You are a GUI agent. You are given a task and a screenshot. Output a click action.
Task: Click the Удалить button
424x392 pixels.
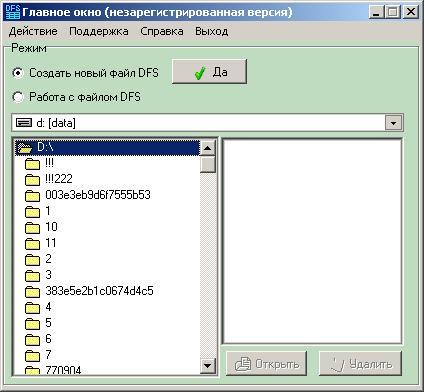tap(360, 364)
